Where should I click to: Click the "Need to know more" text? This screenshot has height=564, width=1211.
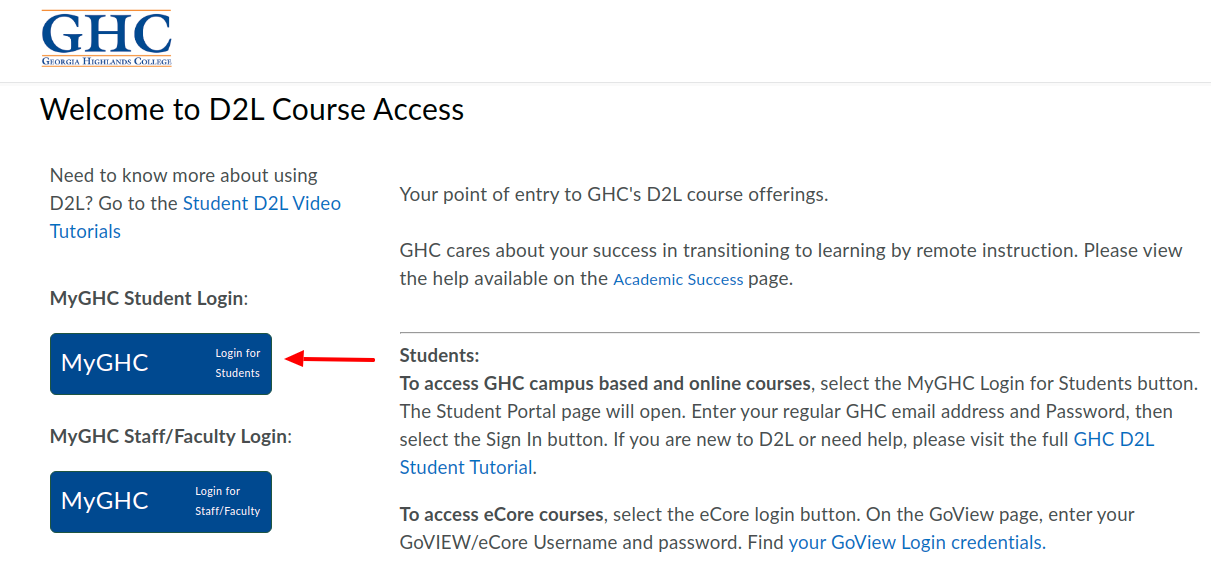click(x=183, y=176)
